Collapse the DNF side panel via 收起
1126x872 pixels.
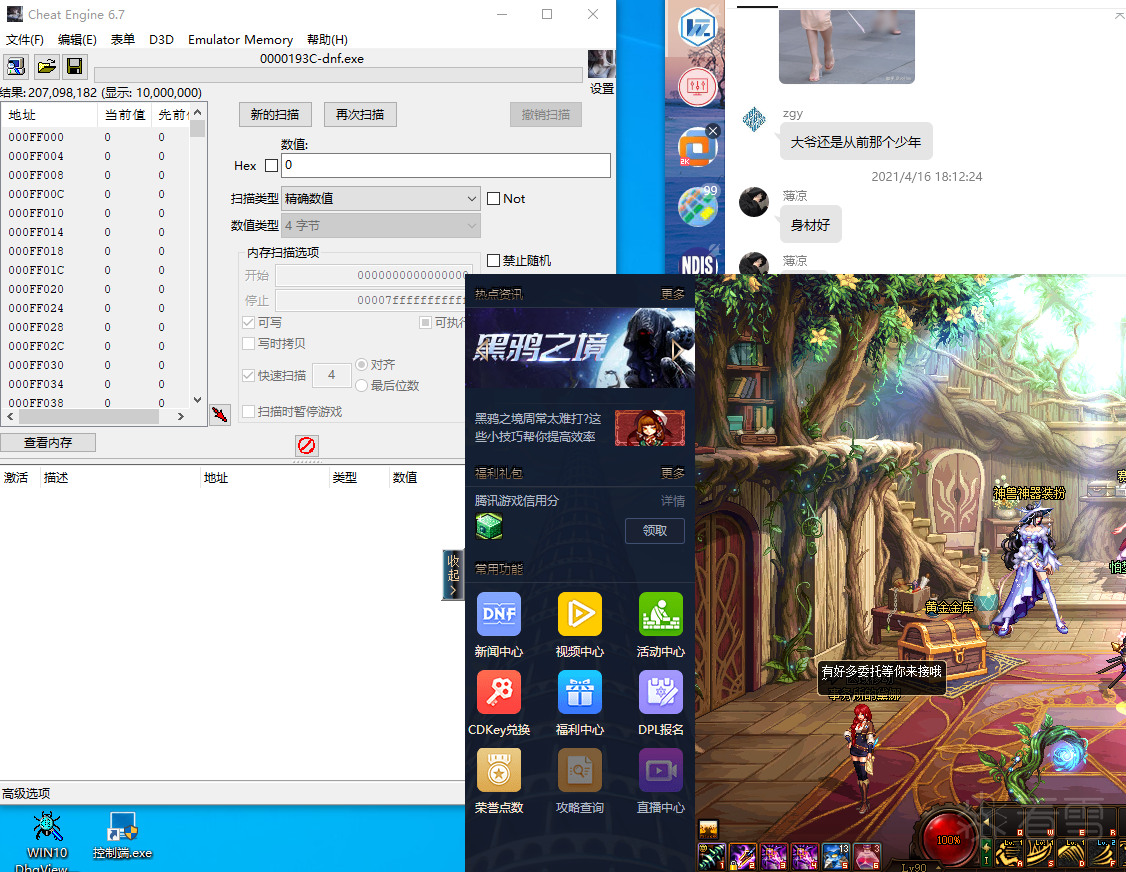click(453, 575)
